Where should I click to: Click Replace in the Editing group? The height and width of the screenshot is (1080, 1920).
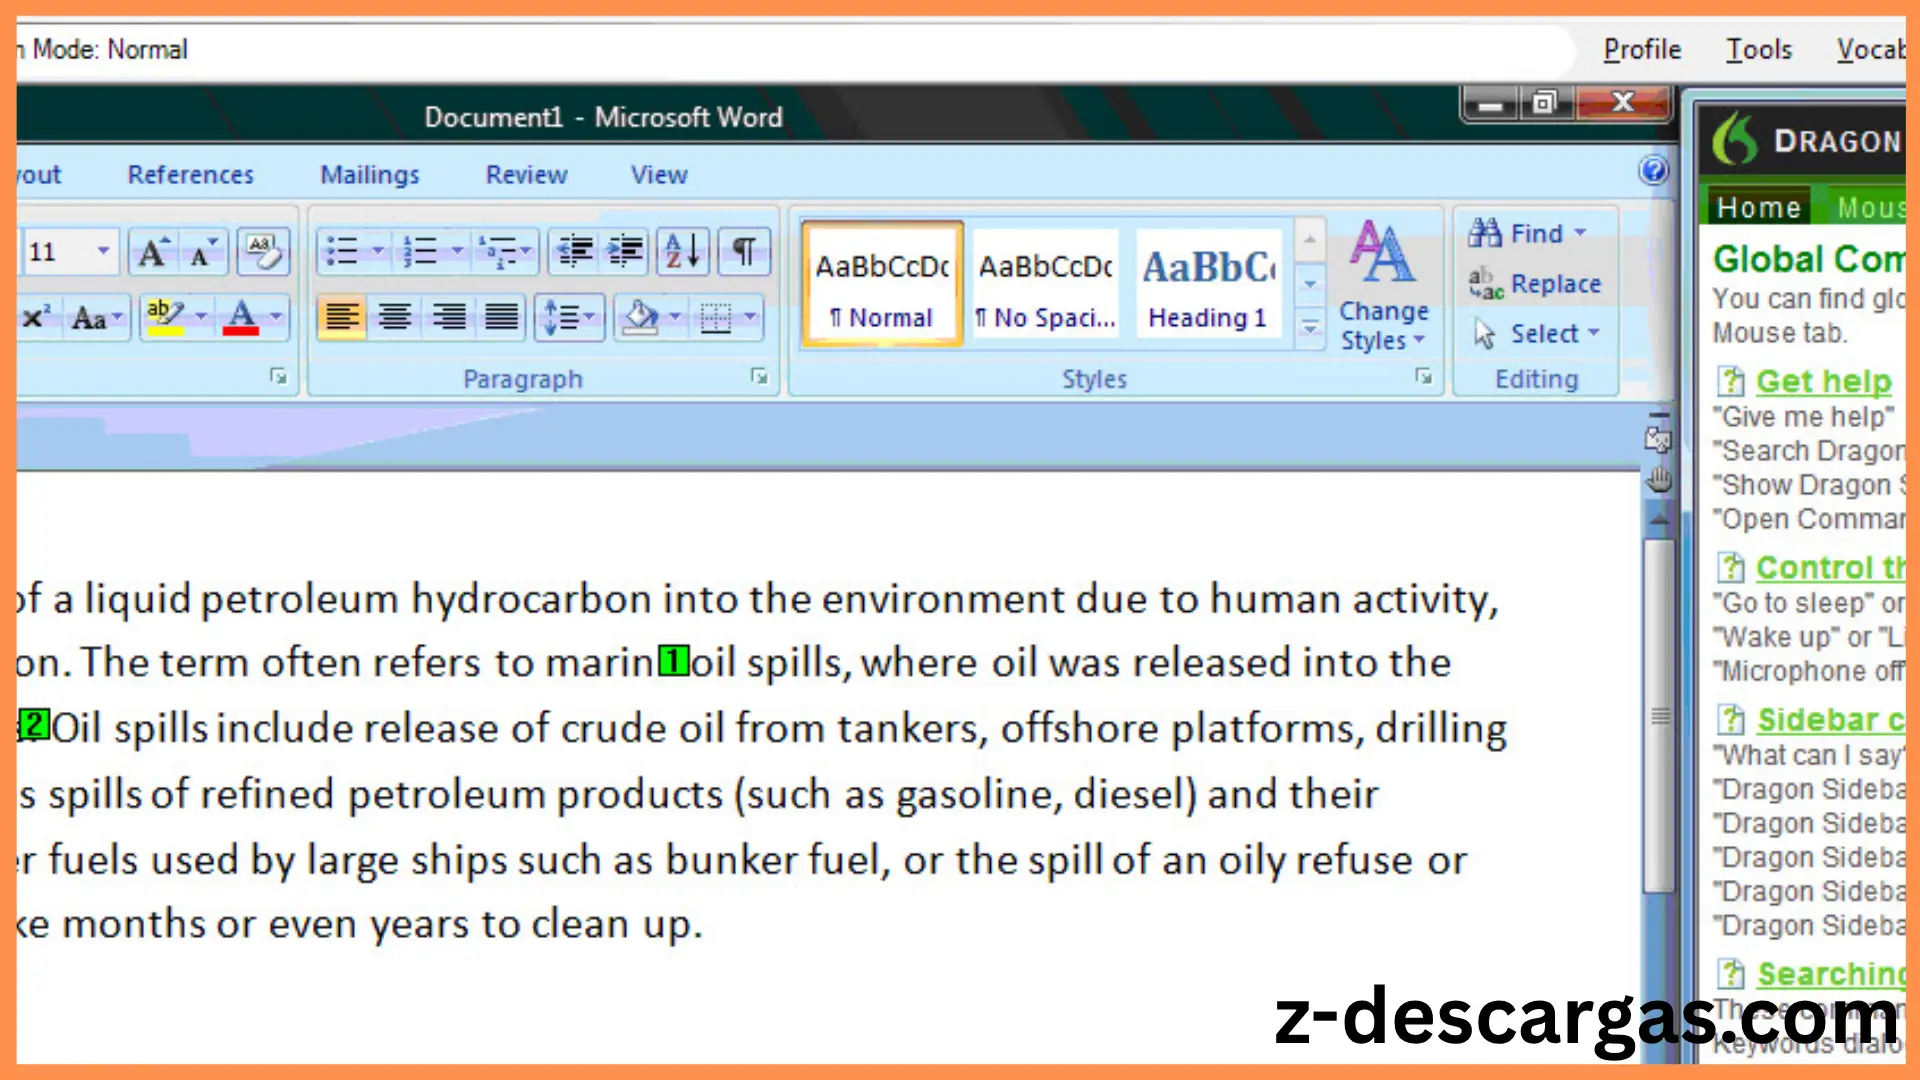click(1536, 284)
